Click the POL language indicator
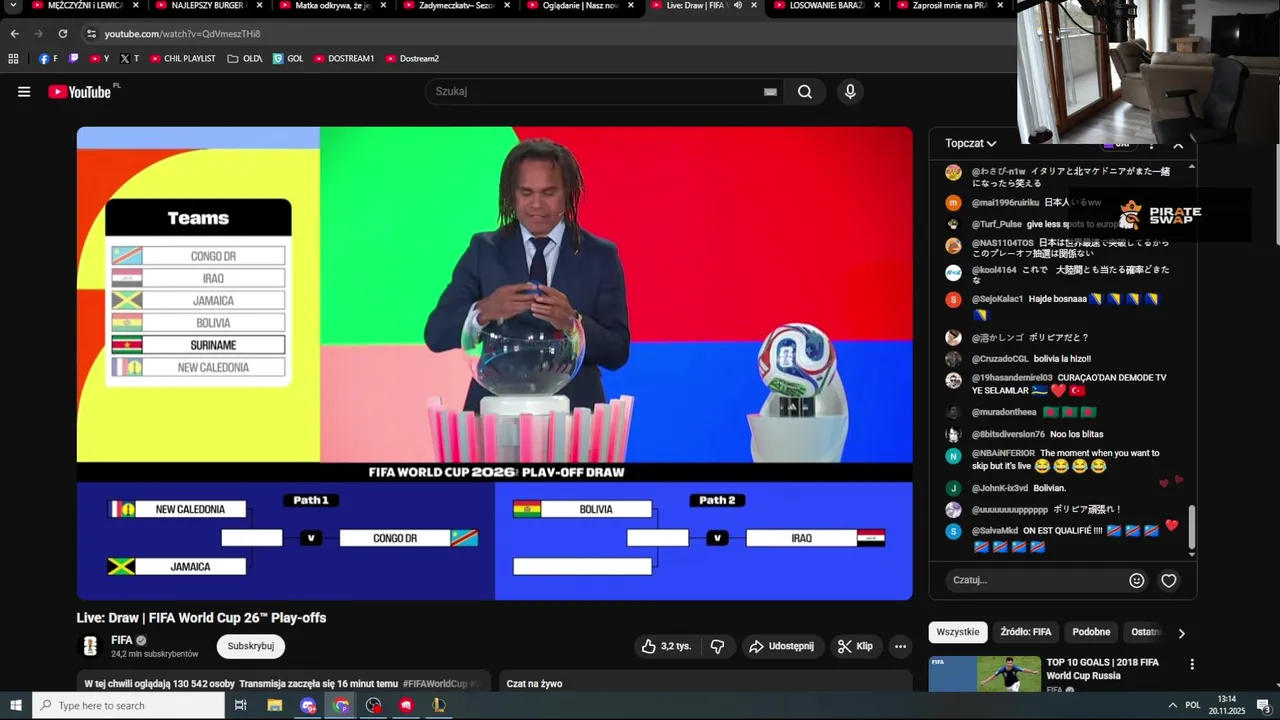The width and height of the screenshot is (1280, 720). click(1192, 705)
